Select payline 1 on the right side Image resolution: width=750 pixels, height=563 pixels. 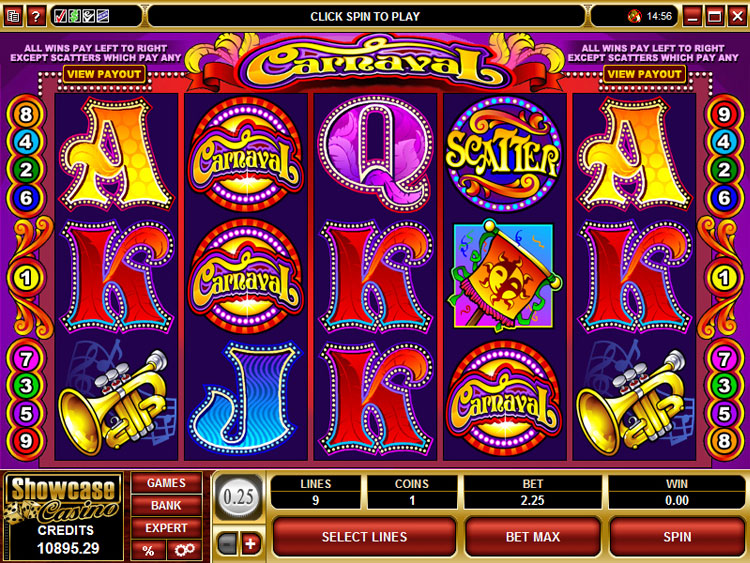724,278
